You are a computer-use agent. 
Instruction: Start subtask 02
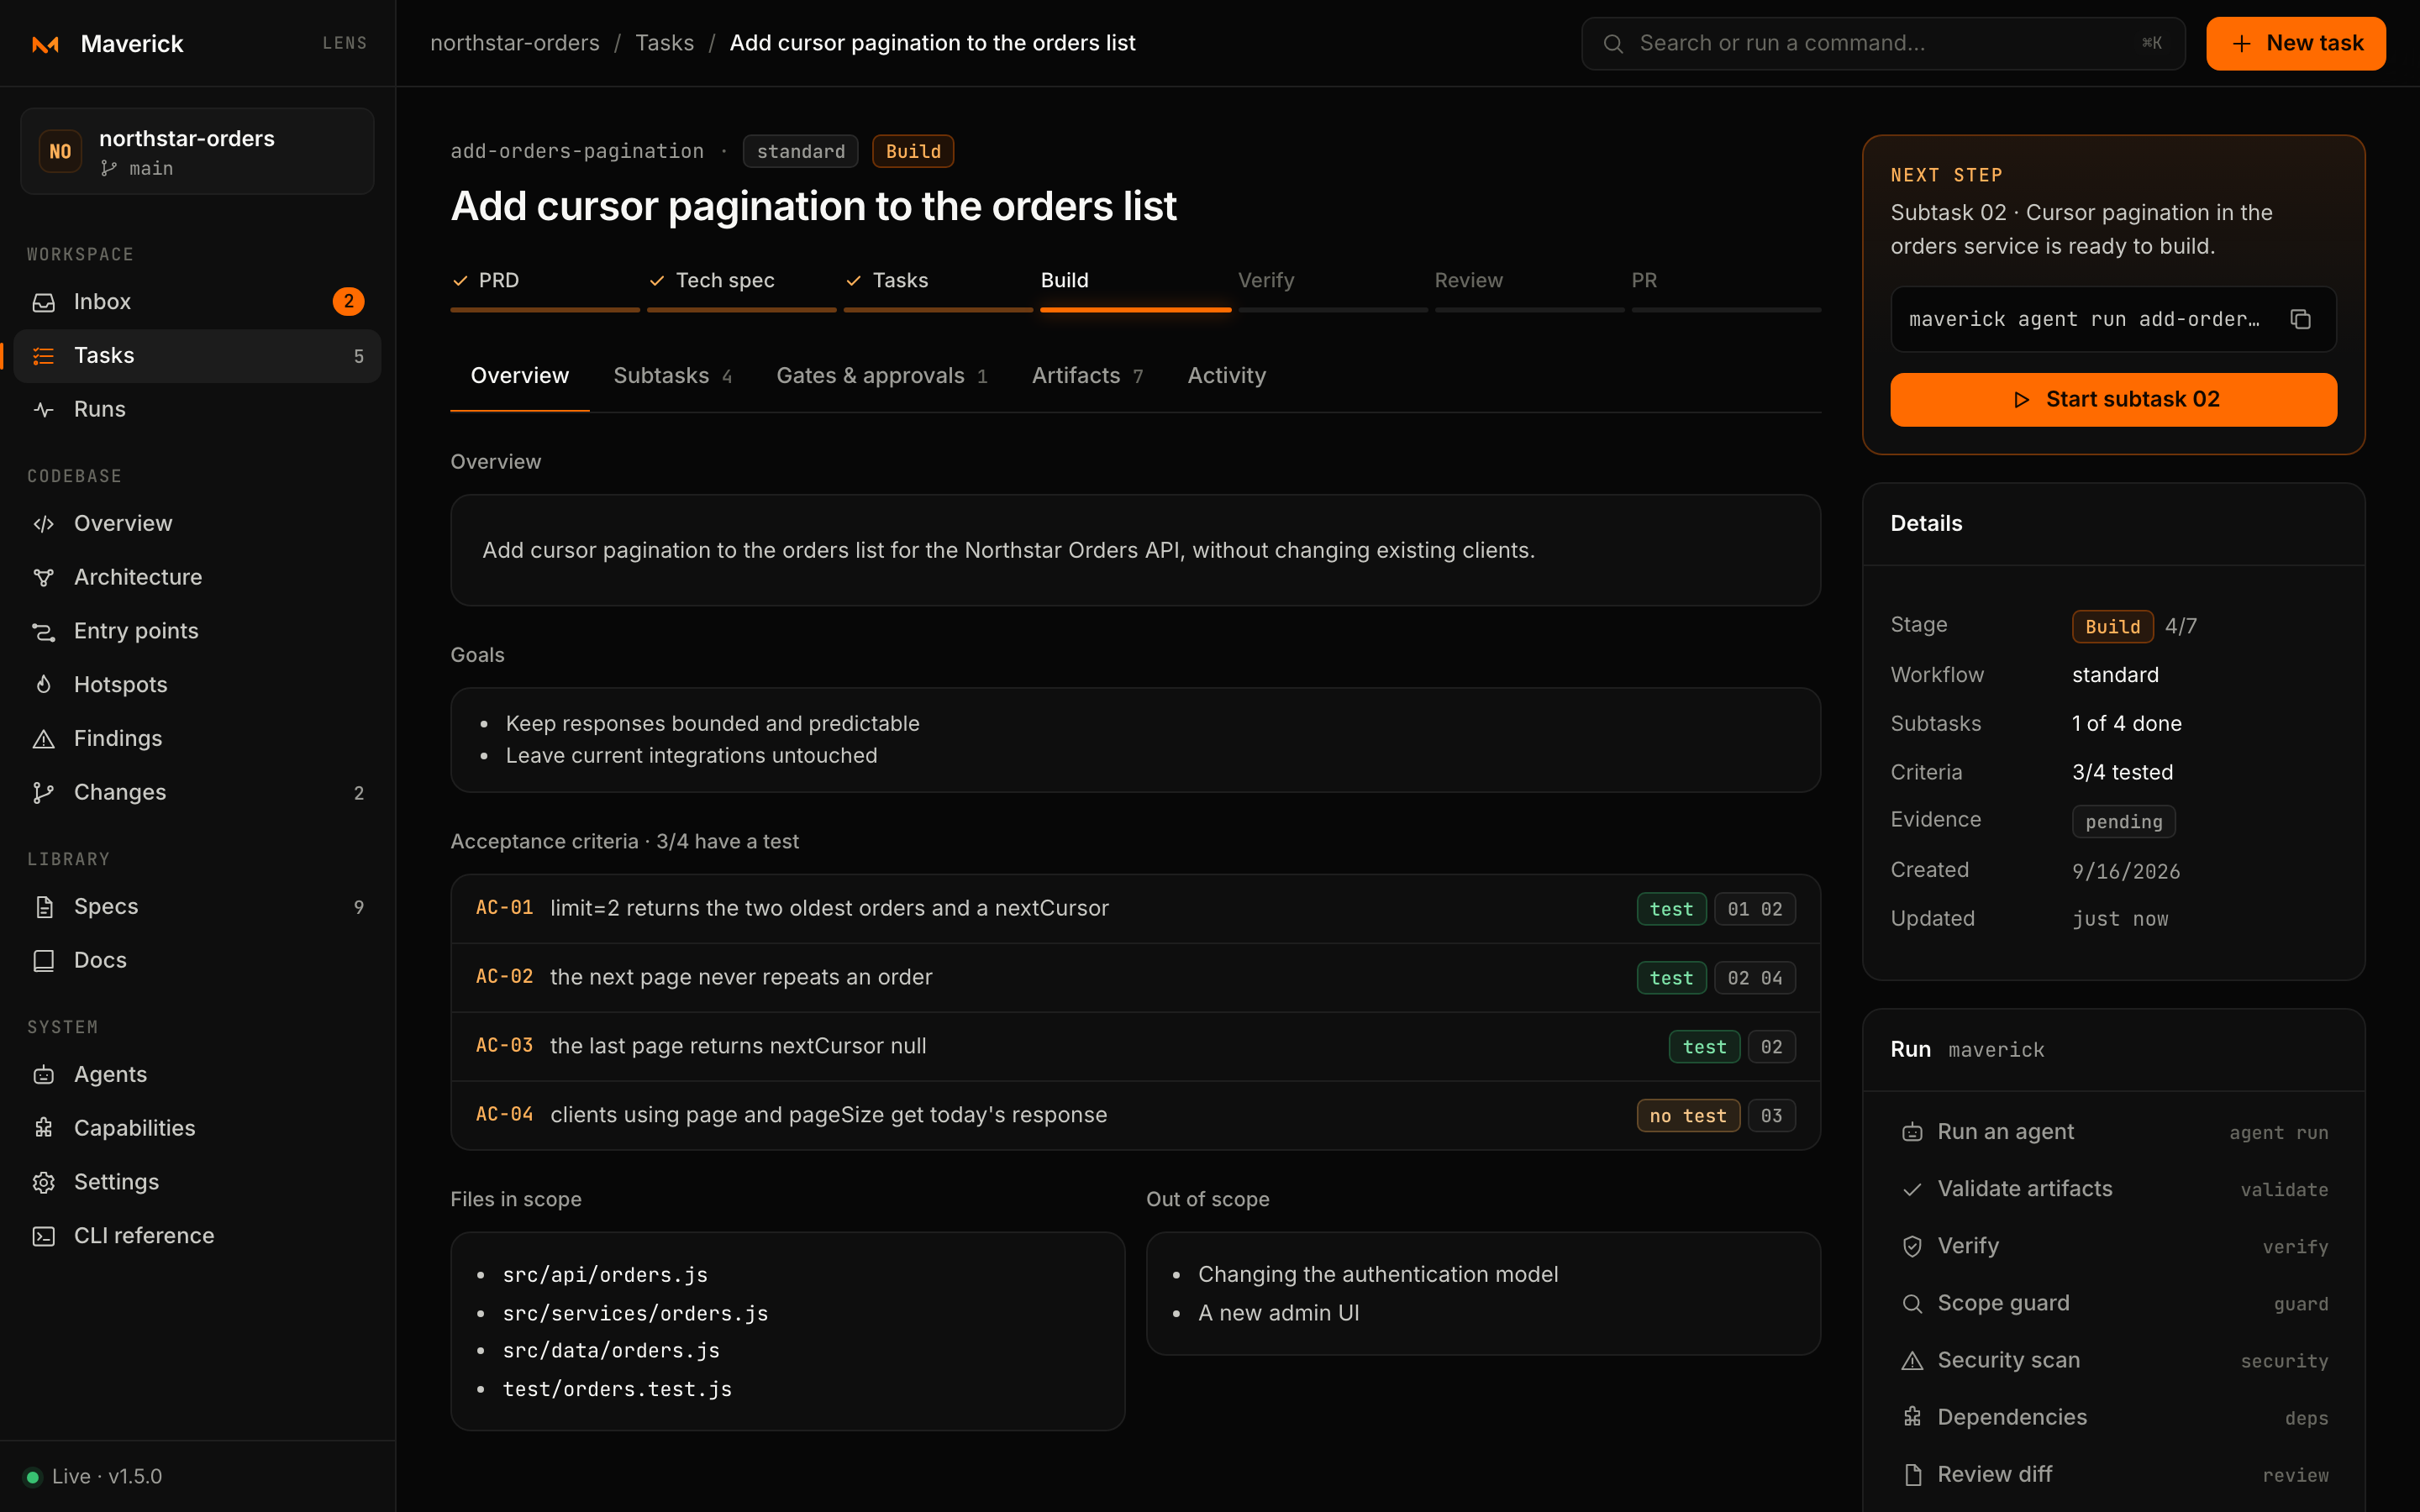tap(2113, 400)
